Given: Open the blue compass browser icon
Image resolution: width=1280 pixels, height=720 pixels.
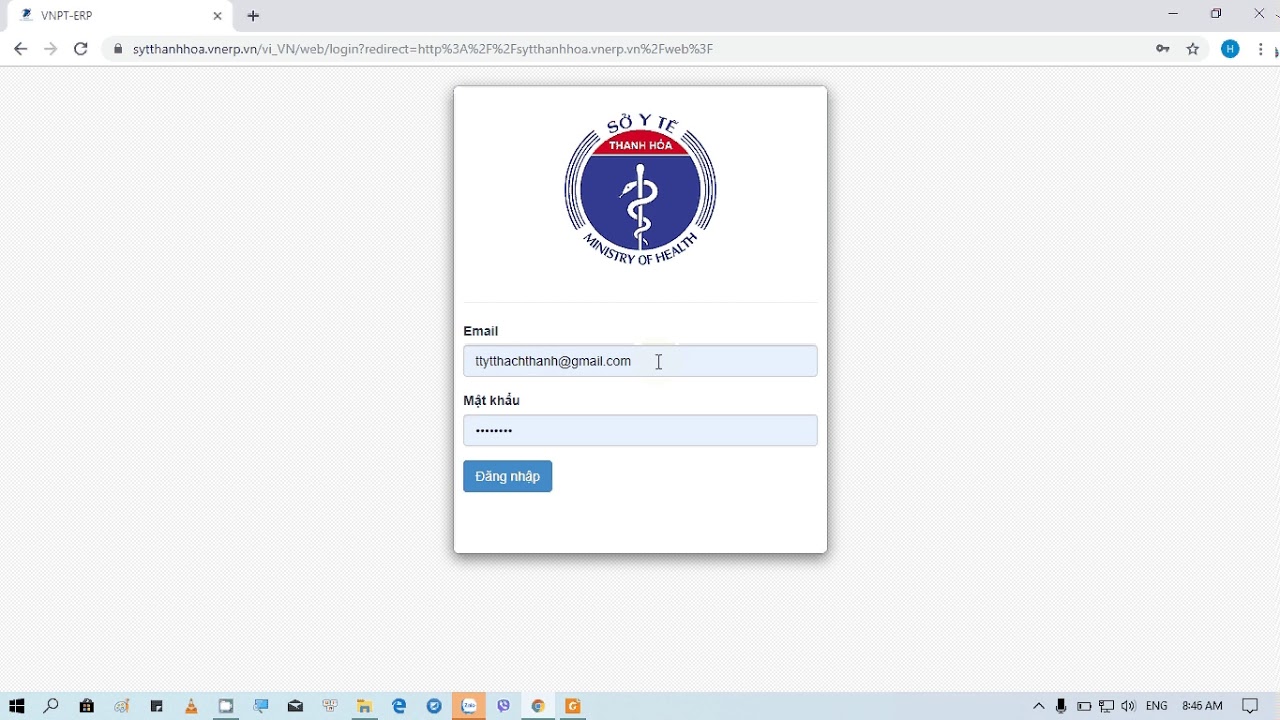Looking at the screenshot, I should click(434, 706).
